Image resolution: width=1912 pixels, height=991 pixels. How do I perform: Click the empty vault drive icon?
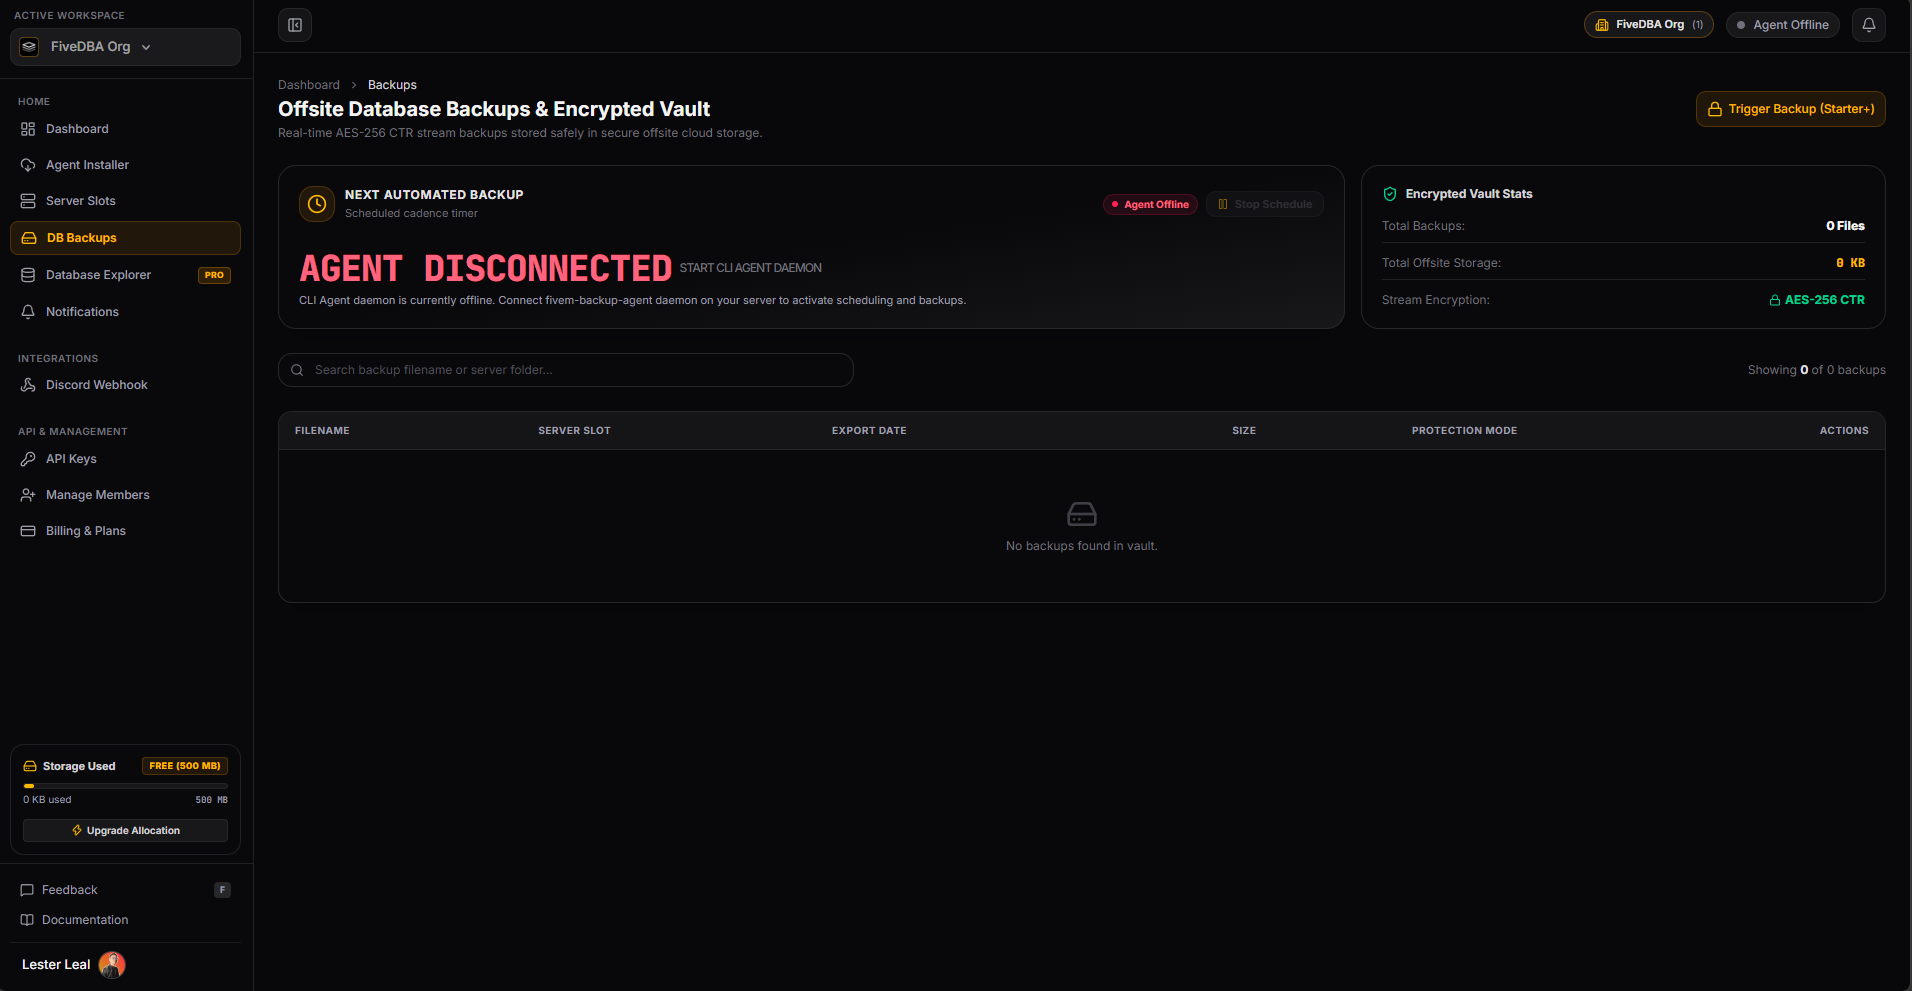(1082, 514)
